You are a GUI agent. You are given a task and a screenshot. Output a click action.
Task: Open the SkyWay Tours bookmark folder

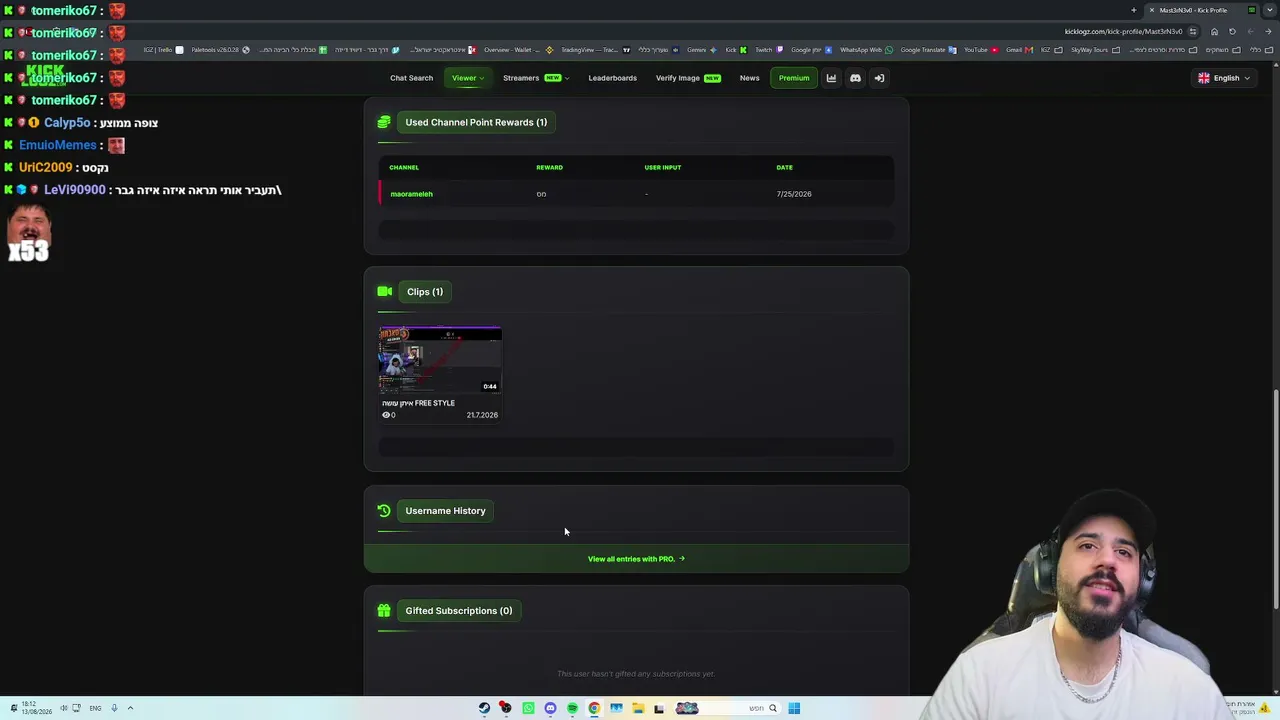[x=1095, y=50]
